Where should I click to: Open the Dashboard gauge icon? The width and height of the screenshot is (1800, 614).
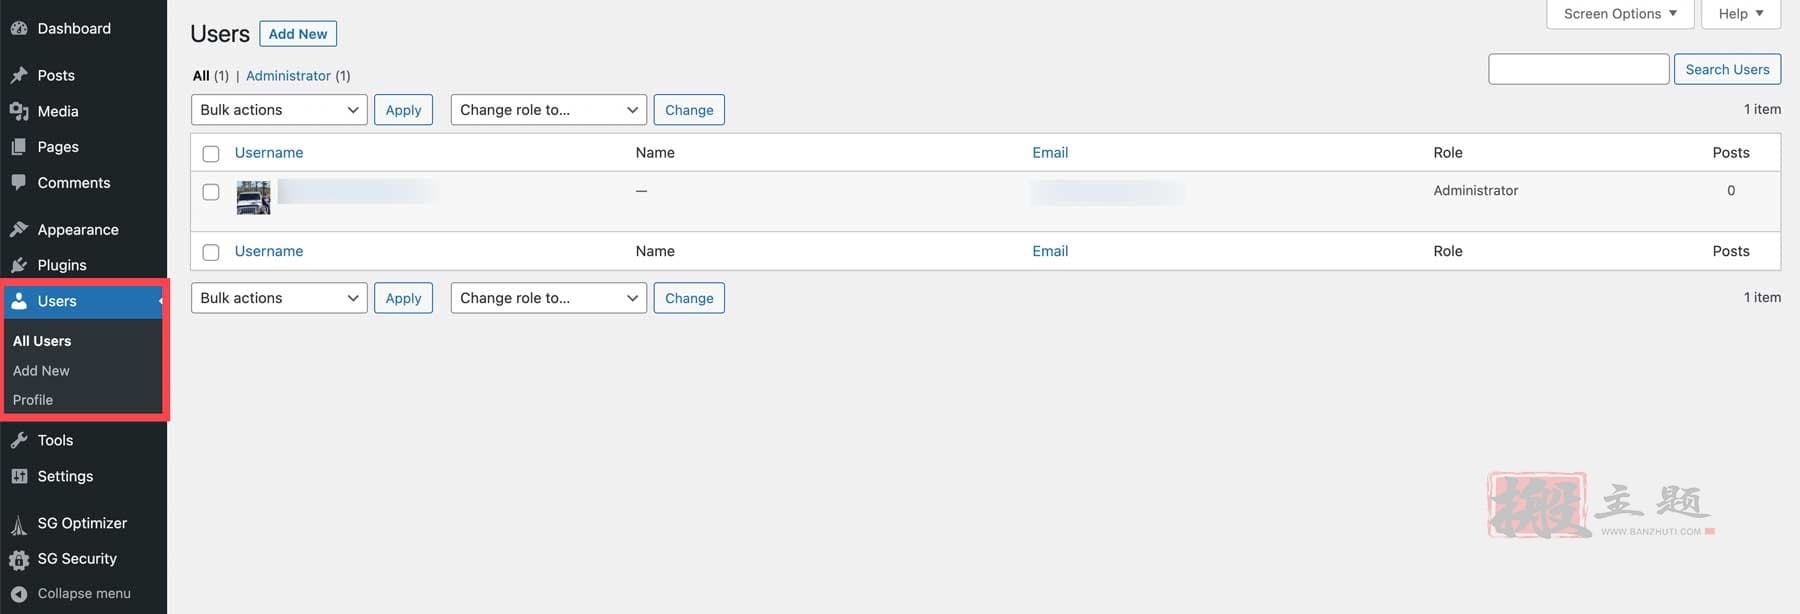(x=19, y=28)
